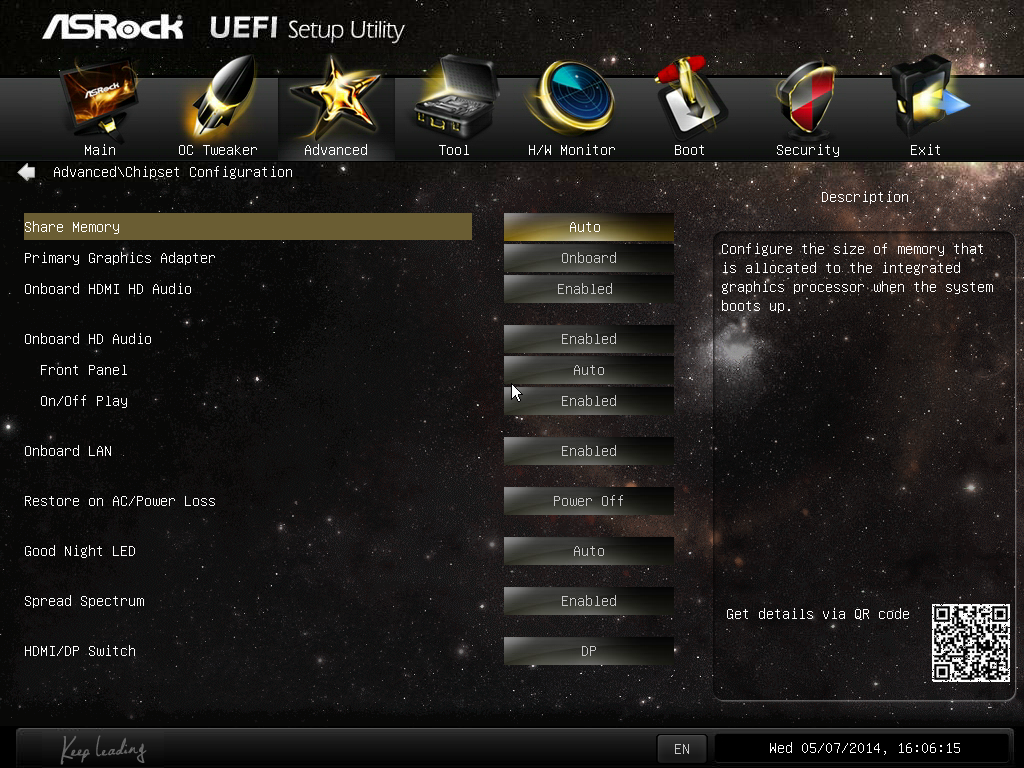
Task: Open the Main monitor icon
Action: [x=99, y=99]
